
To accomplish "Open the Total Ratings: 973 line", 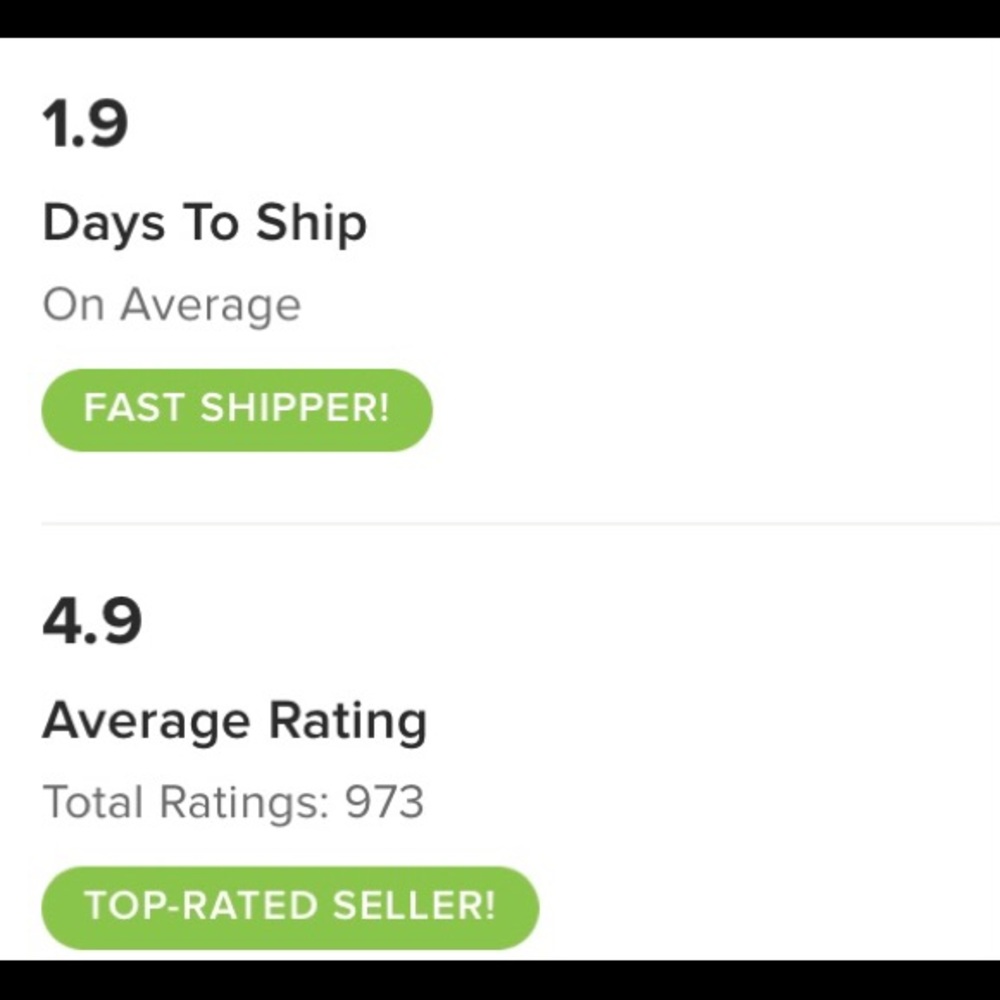I will (x=233, y=802).
